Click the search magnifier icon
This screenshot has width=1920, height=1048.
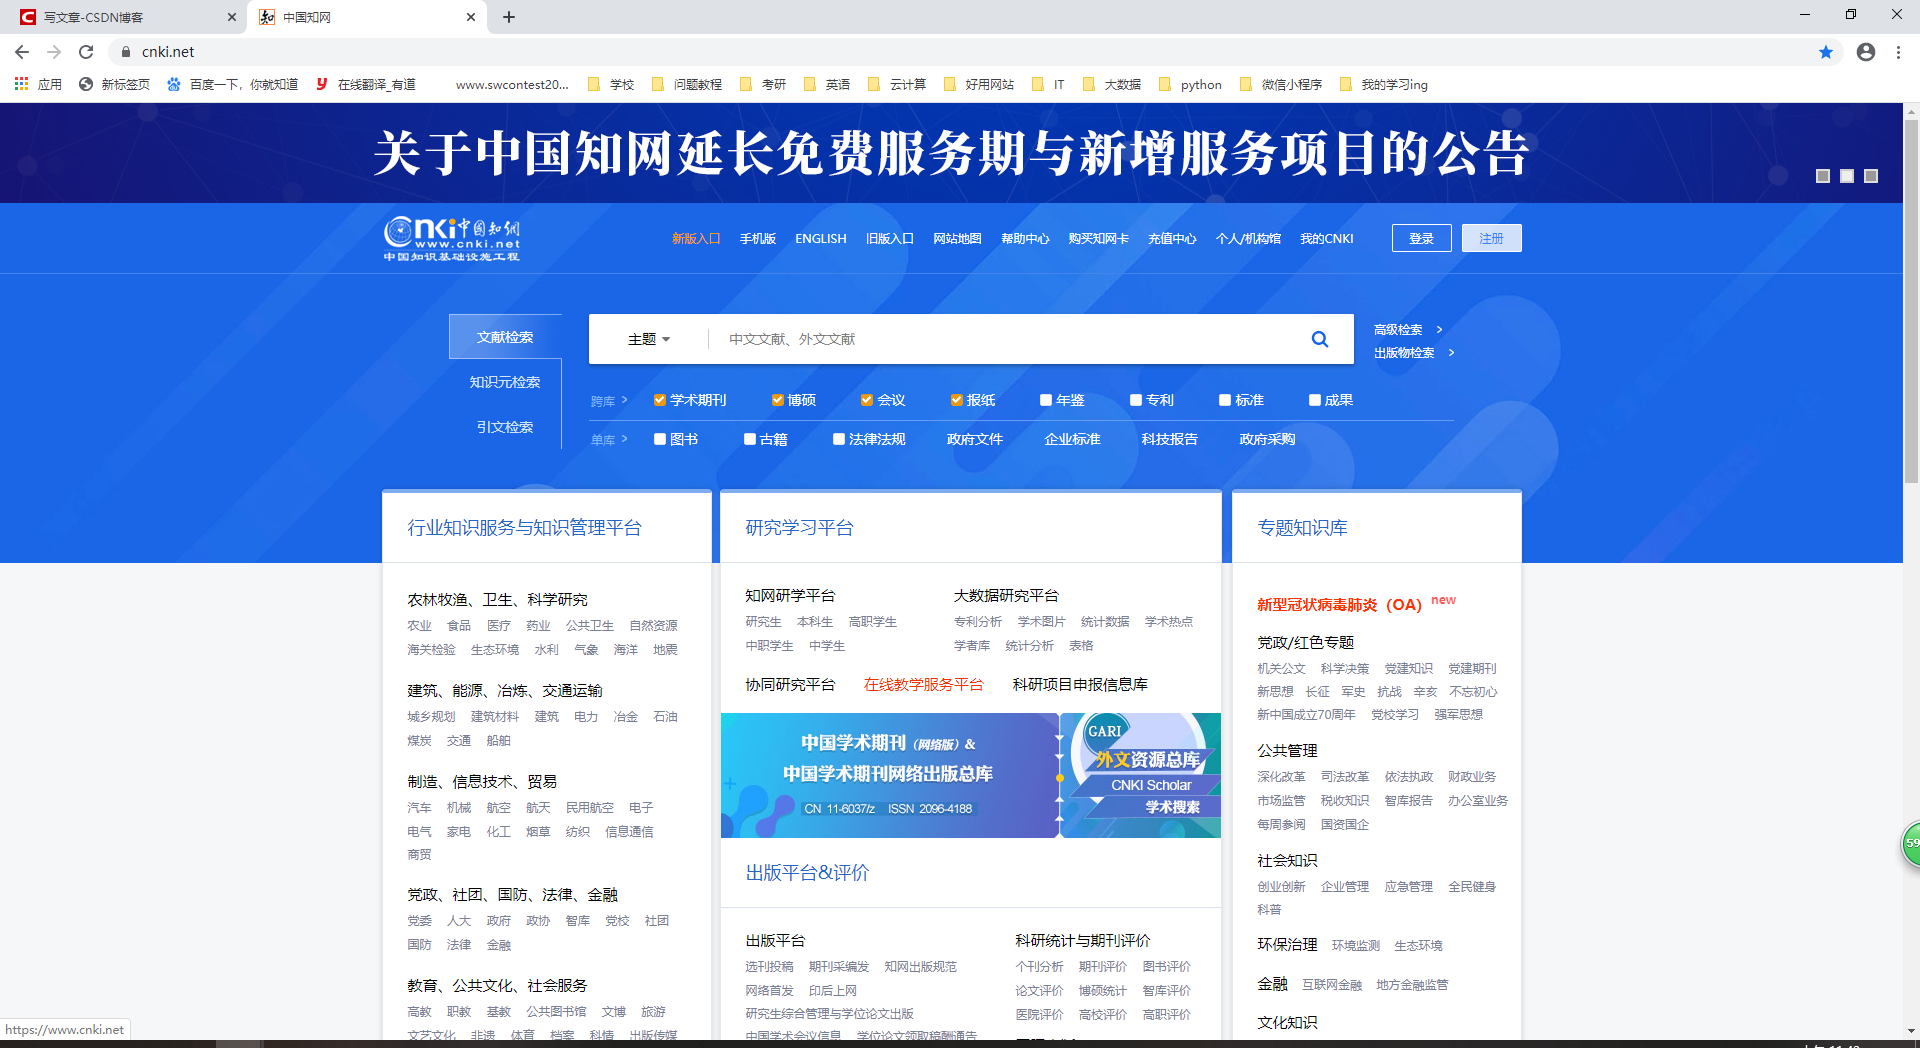point(1320,339)
